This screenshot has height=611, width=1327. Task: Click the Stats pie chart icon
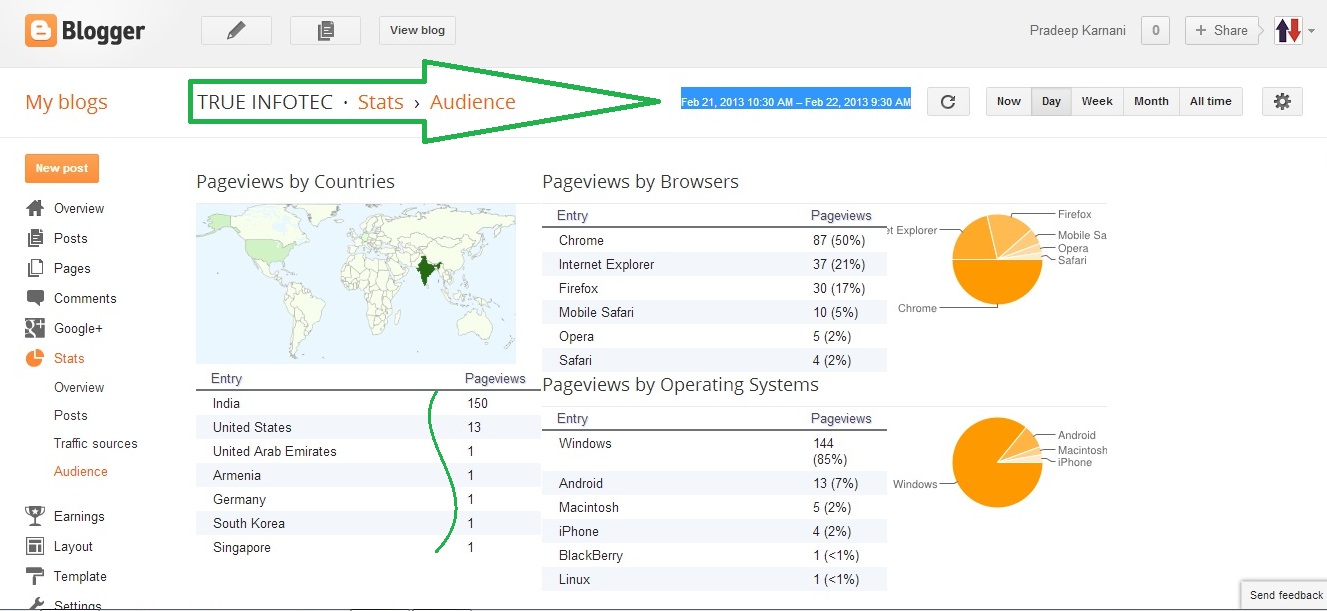[x=35, y=358]
